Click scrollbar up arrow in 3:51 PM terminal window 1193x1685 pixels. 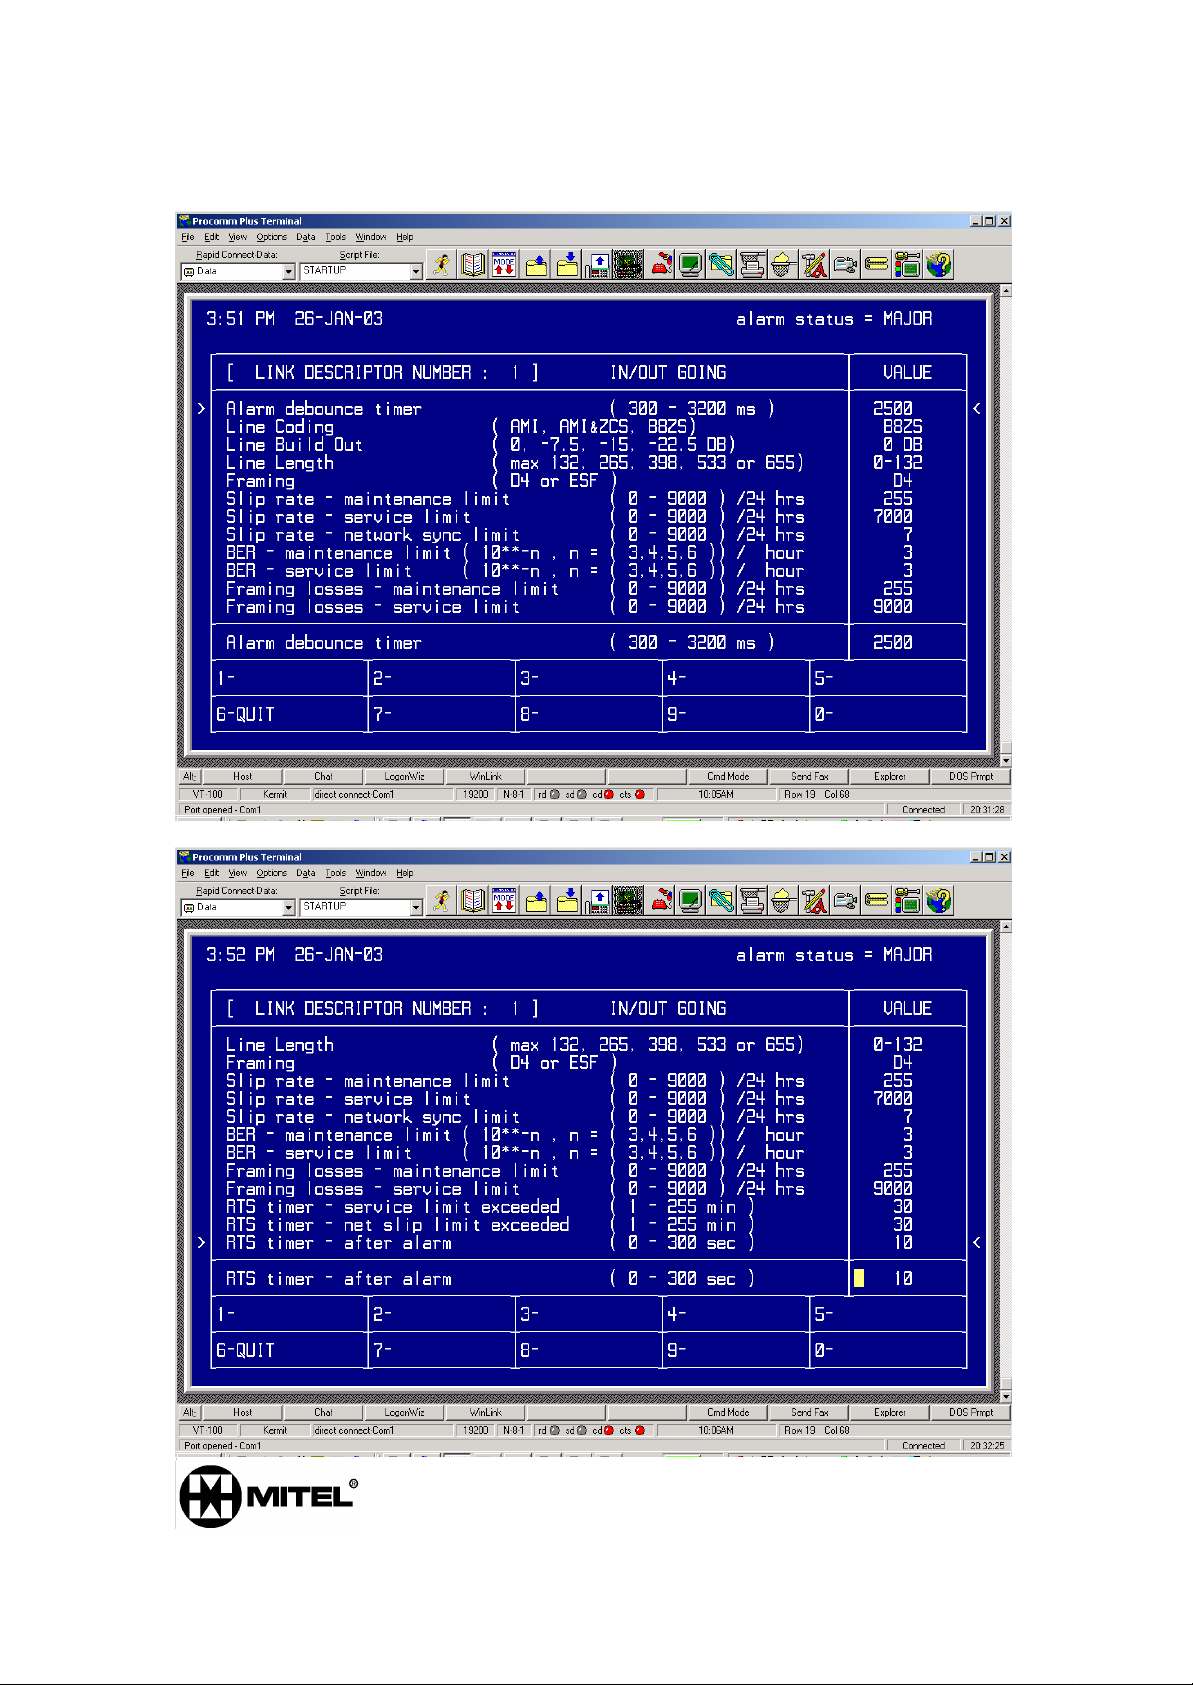point(1006,291)
